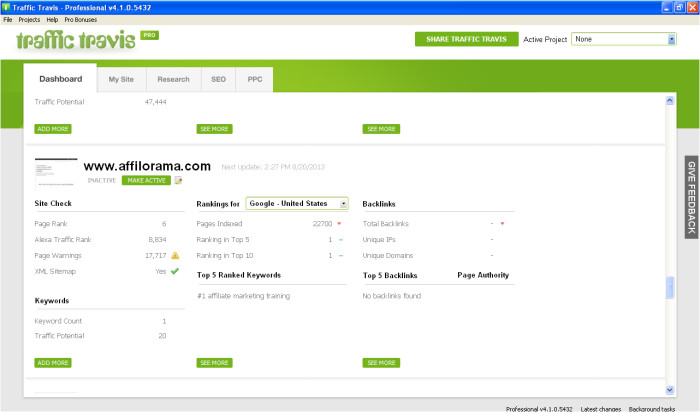Click the upper Add More button near Traffic Potential 47,444
The image size is (700, 412).
click(x=53, y=129)
